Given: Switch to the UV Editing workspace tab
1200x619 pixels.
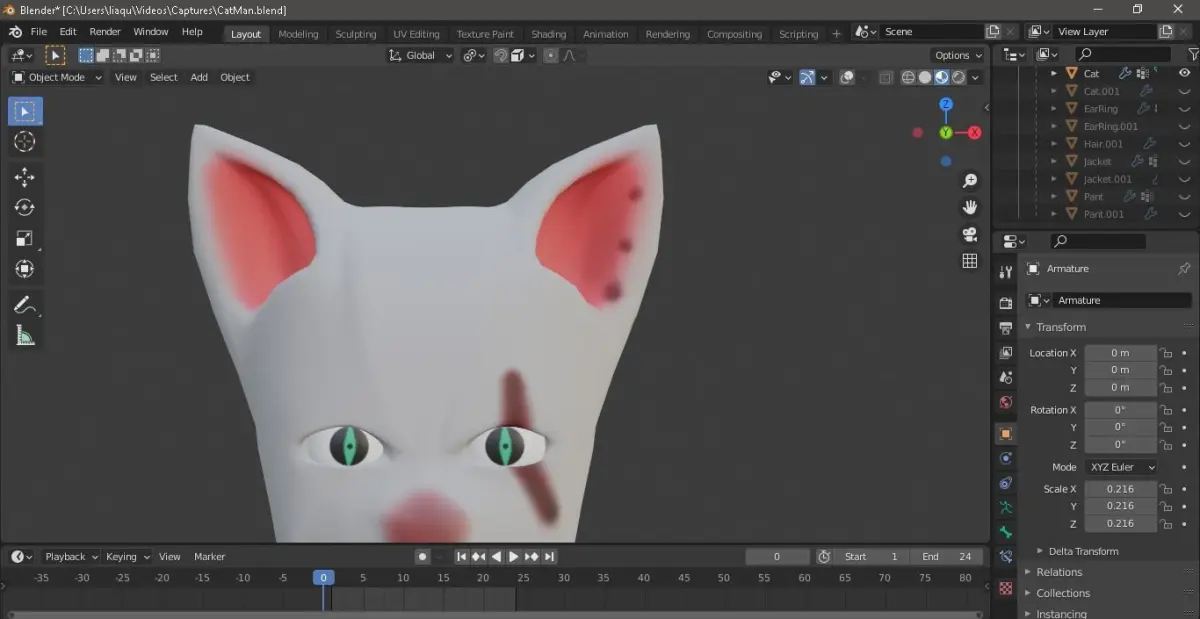Looking at the screenshot, I should point(416,34).
